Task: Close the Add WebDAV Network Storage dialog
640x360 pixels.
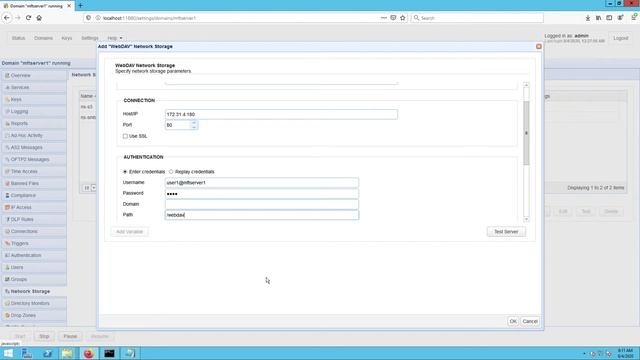Action: tap(539, 47)
